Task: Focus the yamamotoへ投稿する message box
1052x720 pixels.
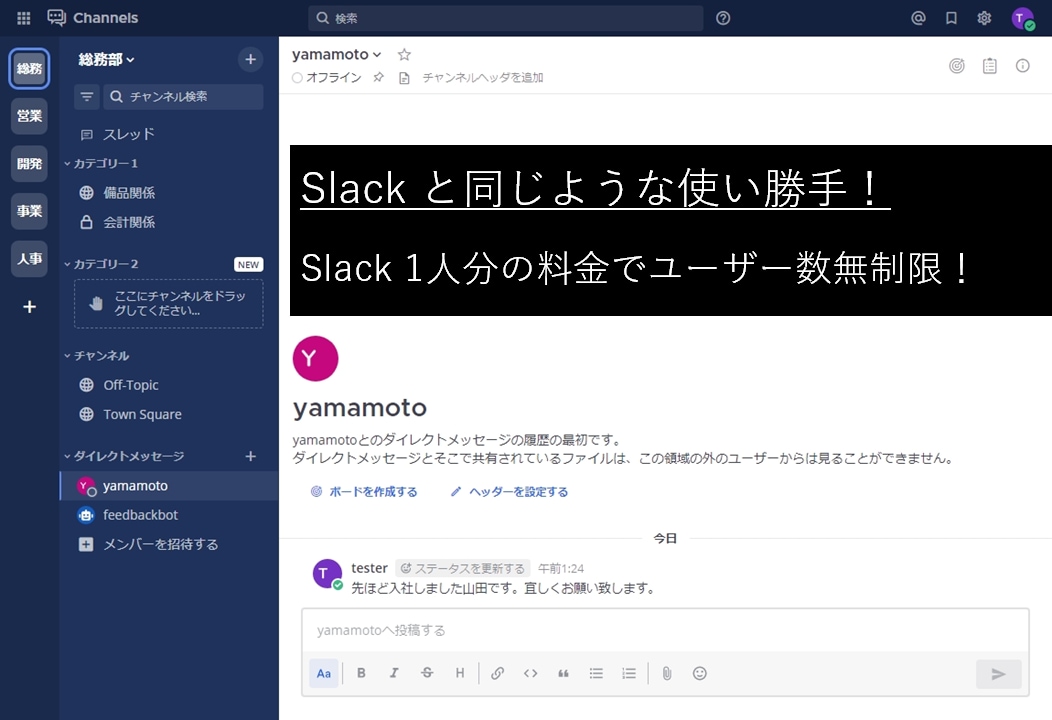Action: pyautogui.click(x=665, y=630)
